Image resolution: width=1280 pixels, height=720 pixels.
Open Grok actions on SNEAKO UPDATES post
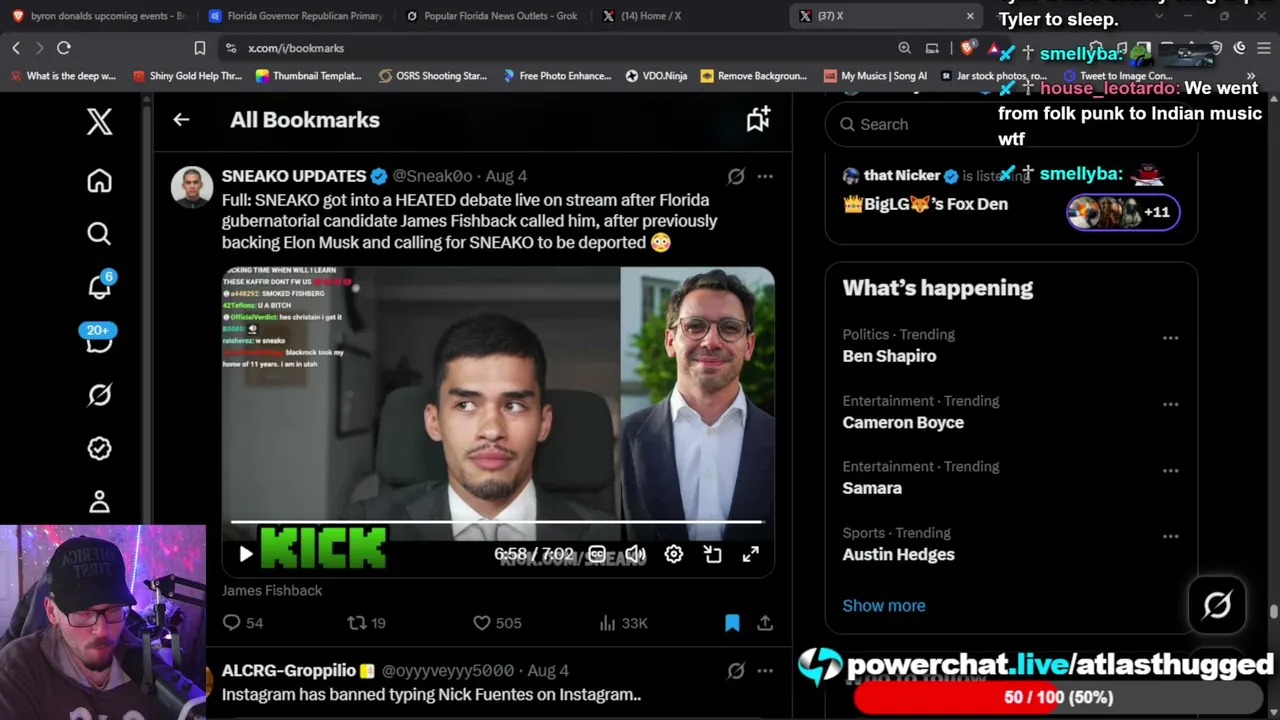pyautogui.click(x=736, y=176)
